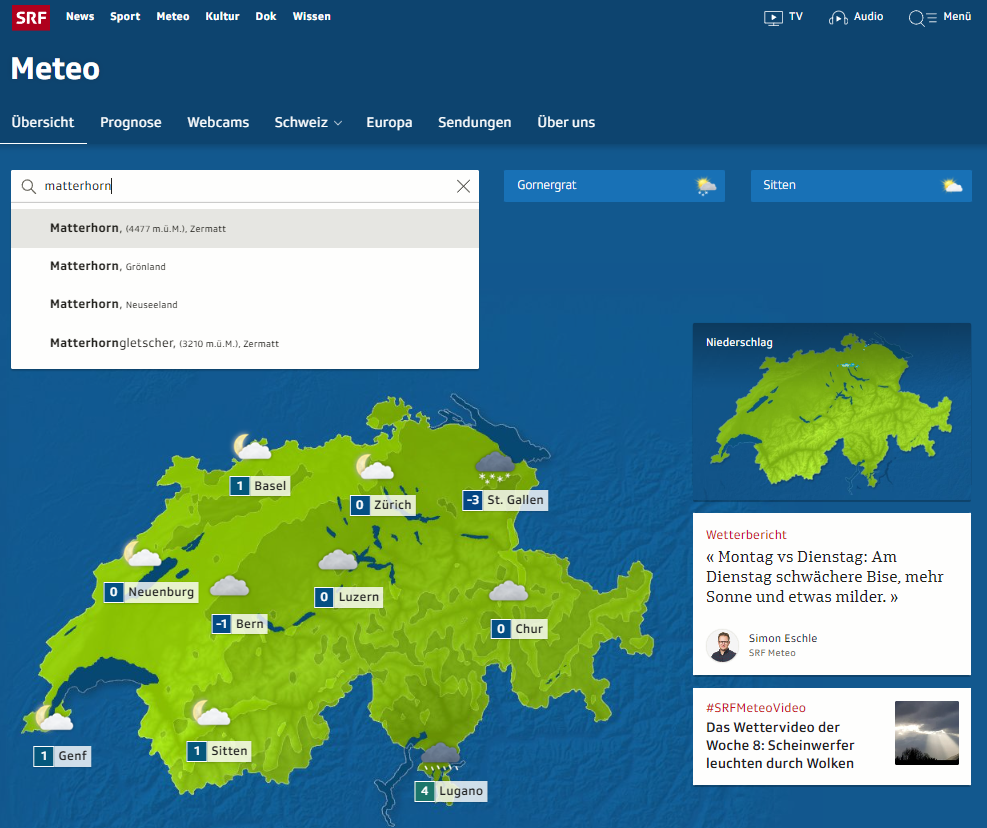
Task: Open the Niederschlag map thumbnail
Action: click(x=832, y=412)
